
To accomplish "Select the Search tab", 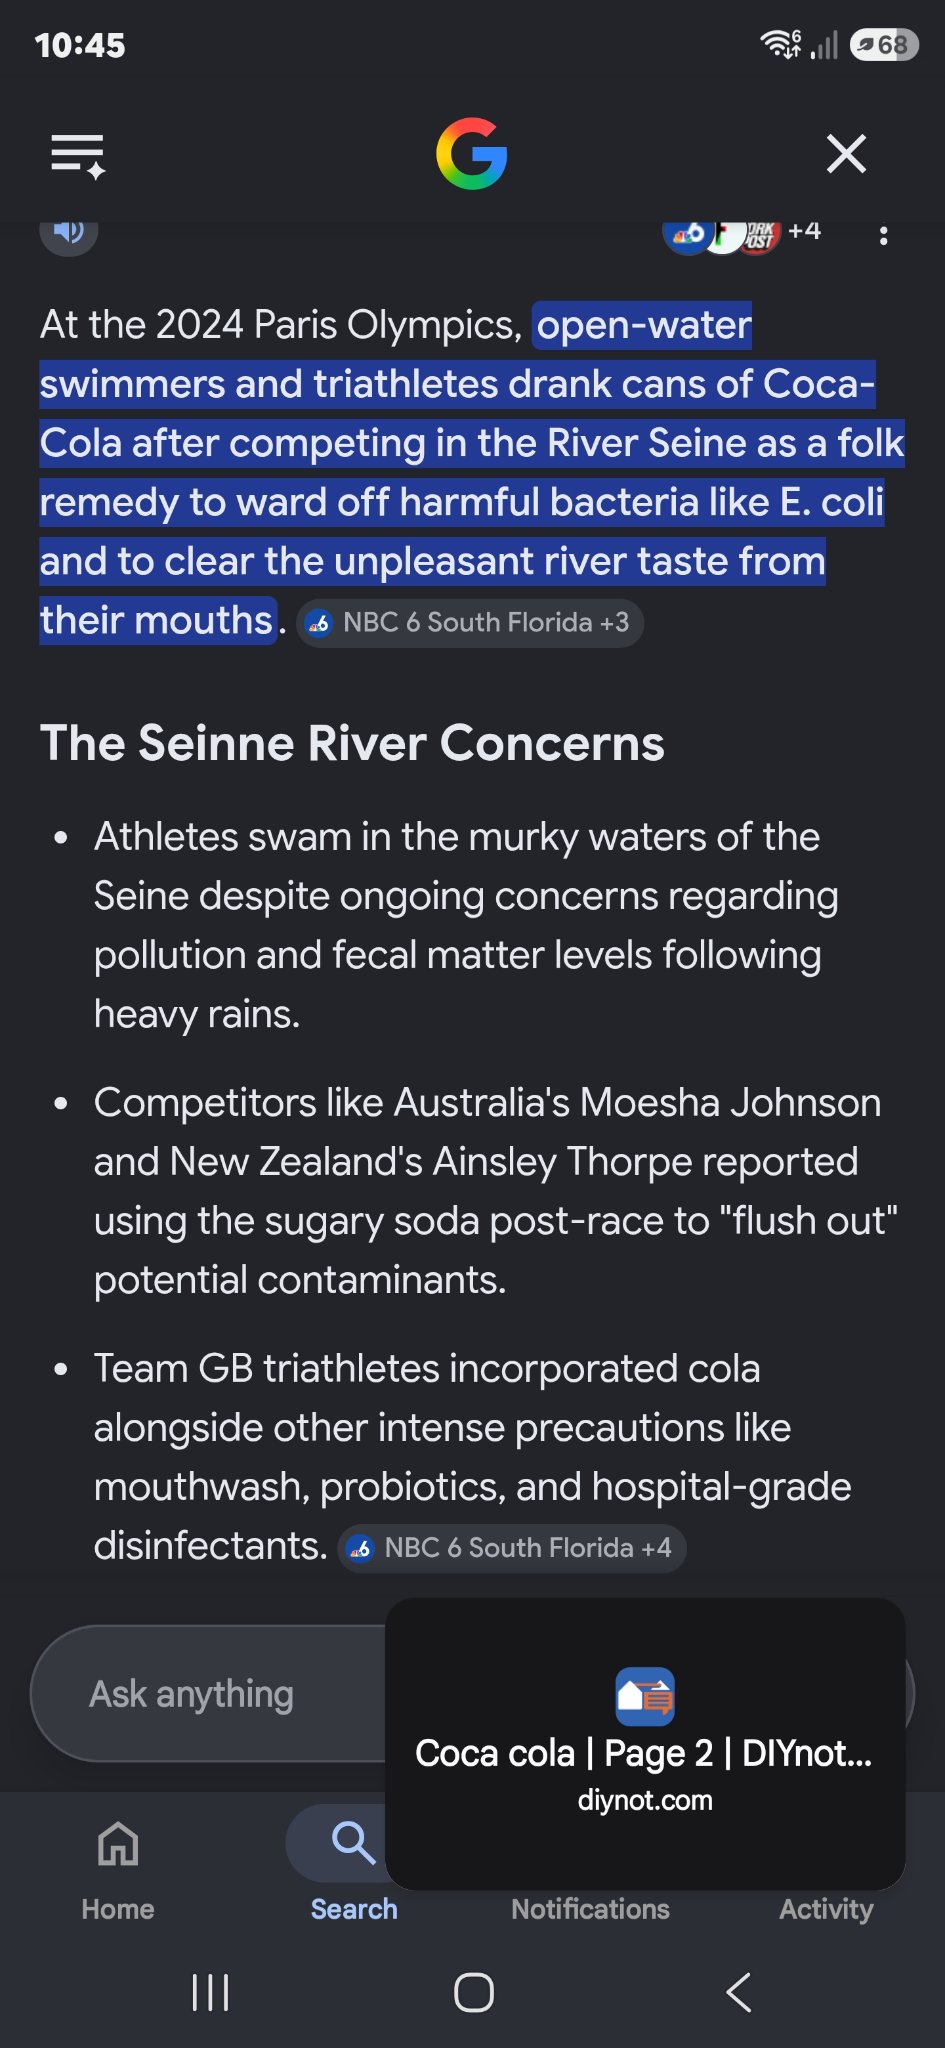I will [x=354, y=1868].
